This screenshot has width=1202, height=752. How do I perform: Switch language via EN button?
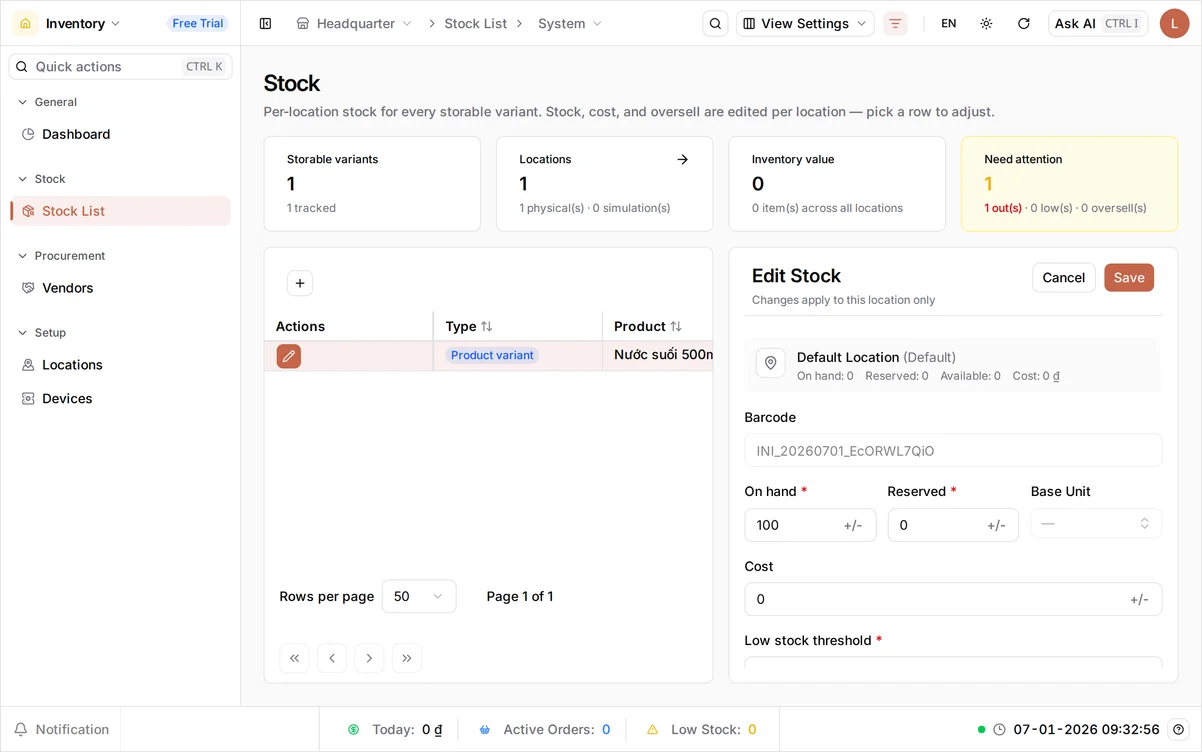[x=949, y=23]
